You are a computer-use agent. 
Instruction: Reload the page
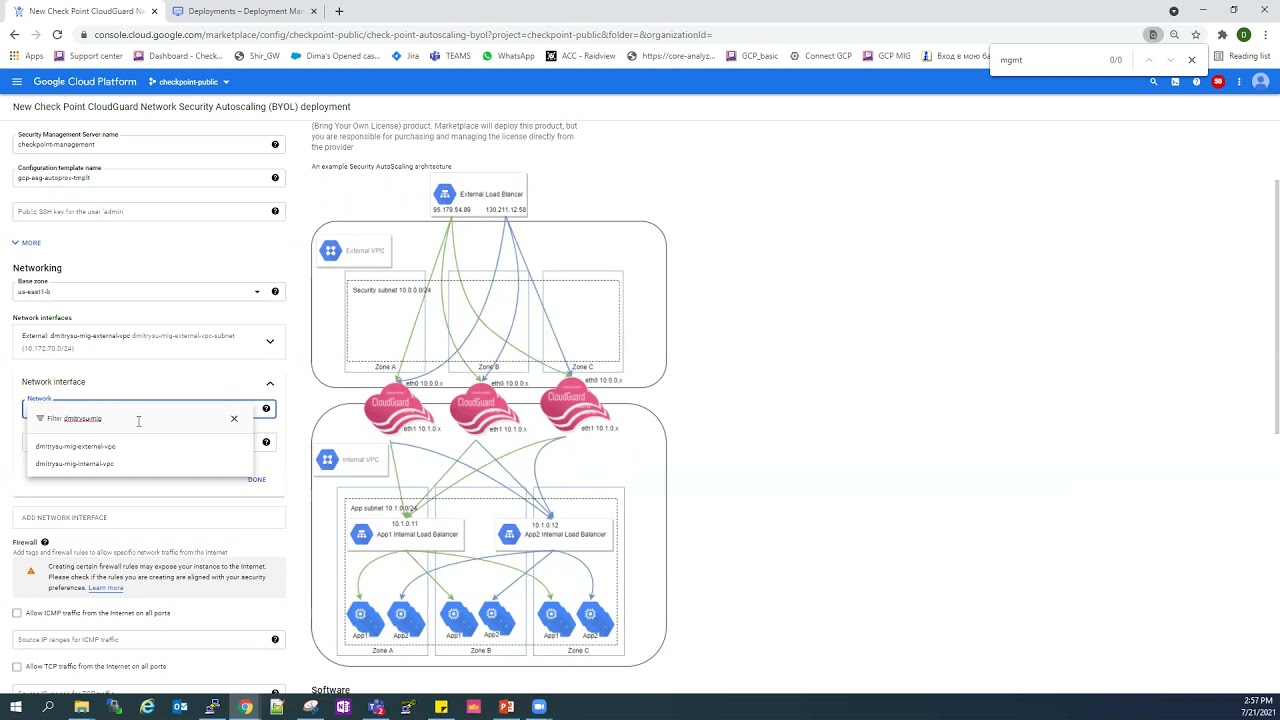click(57, 35)
